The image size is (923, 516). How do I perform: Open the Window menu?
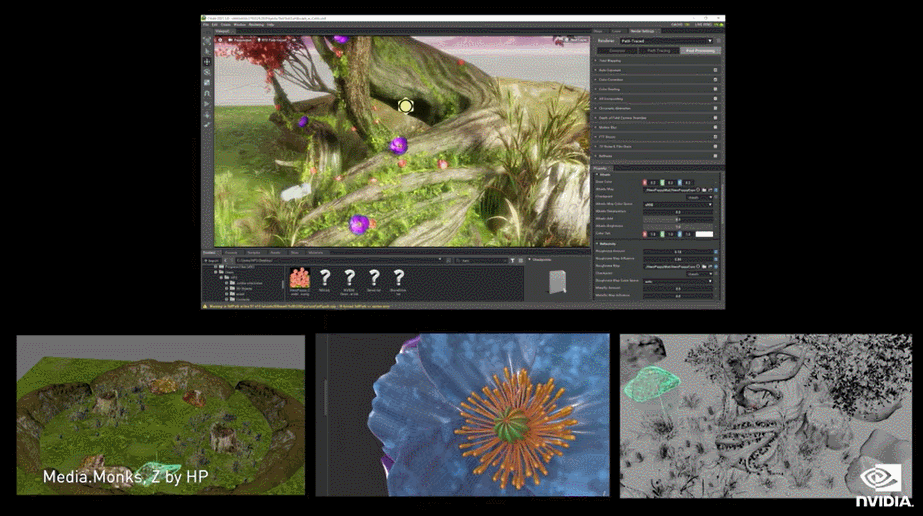[240, 25]
